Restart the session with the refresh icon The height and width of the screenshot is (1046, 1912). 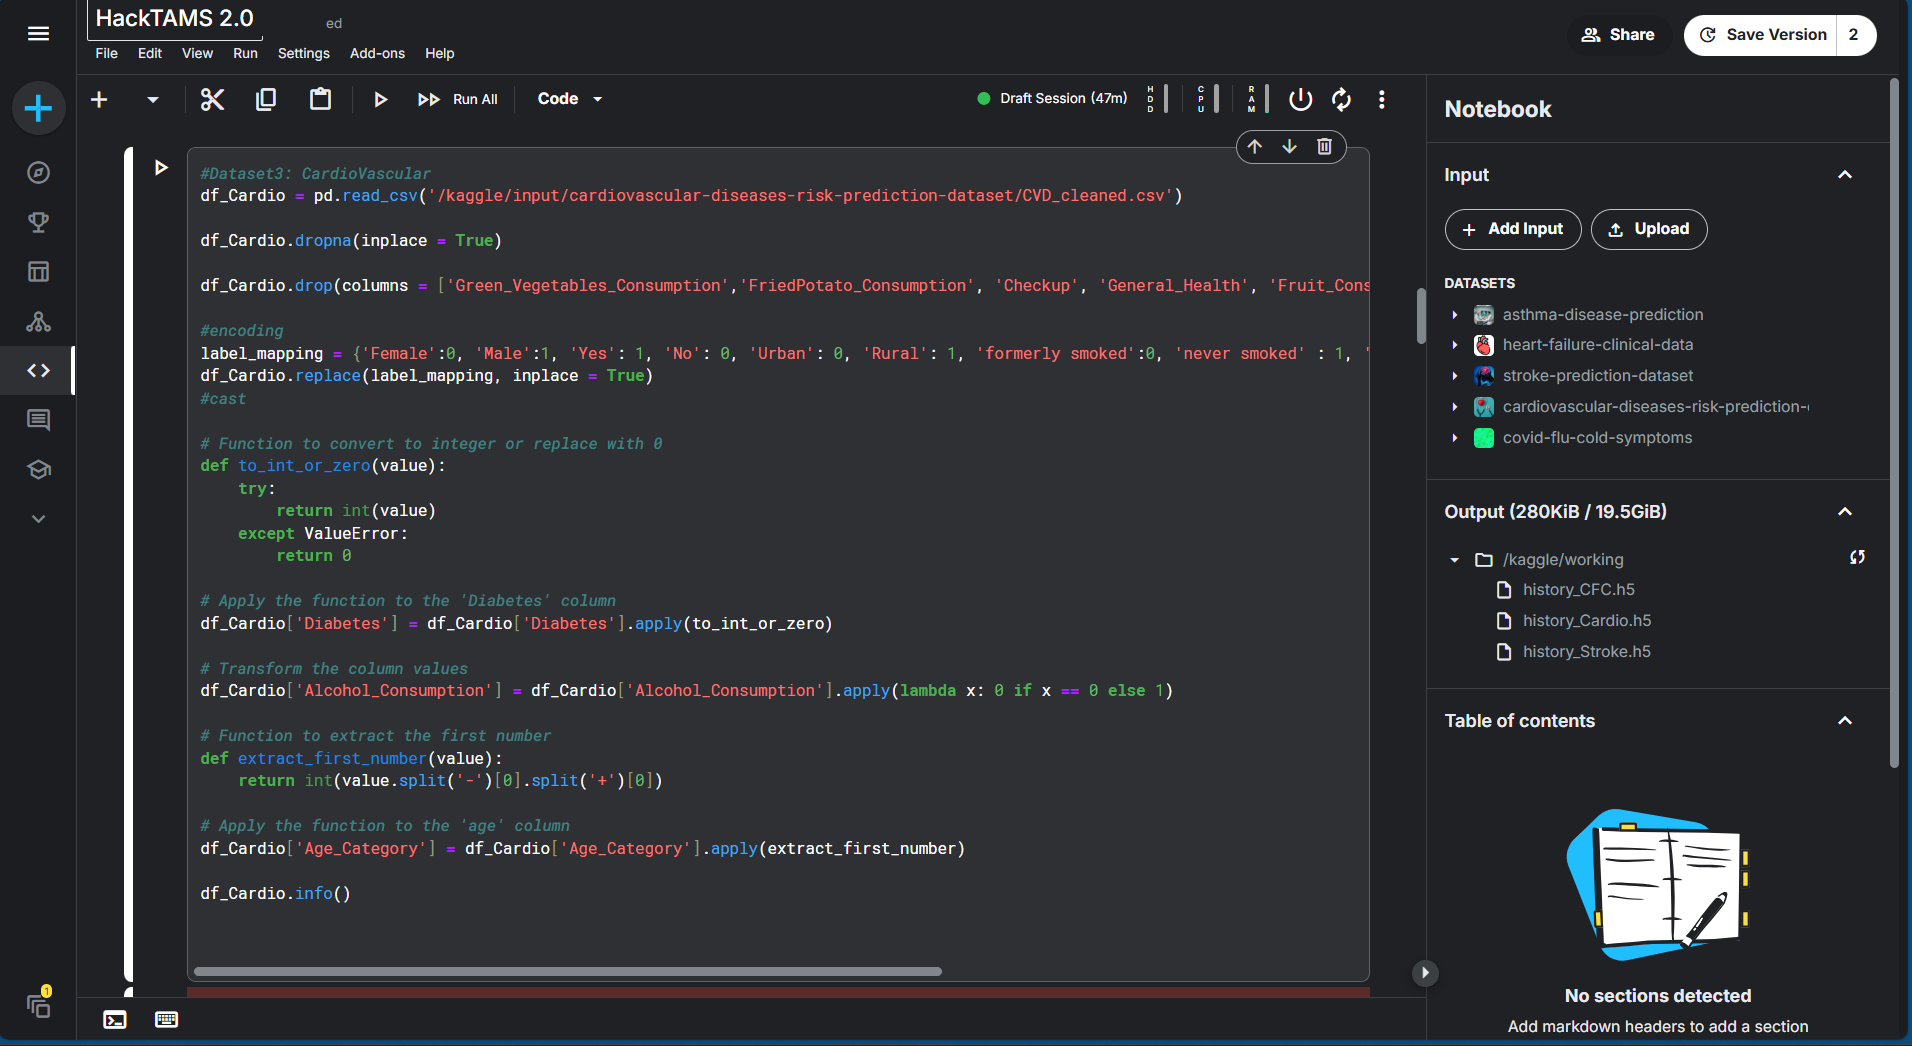point(1341,99)
